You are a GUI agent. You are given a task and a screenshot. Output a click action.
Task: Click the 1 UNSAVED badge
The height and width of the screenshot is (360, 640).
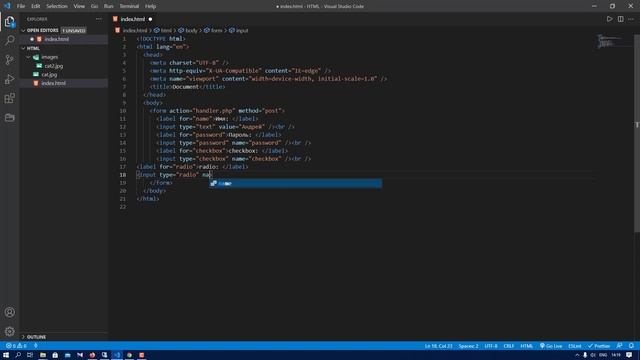74,31
